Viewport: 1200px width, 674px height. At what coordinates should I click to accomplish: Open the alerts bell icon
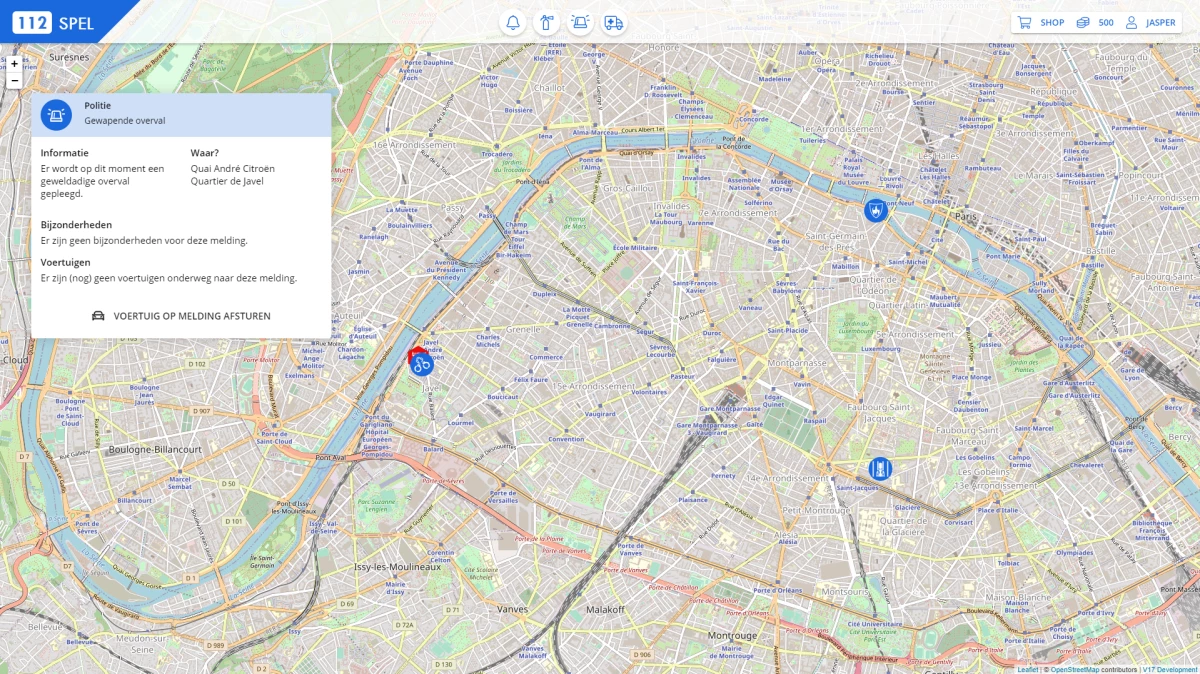[513, 22]
